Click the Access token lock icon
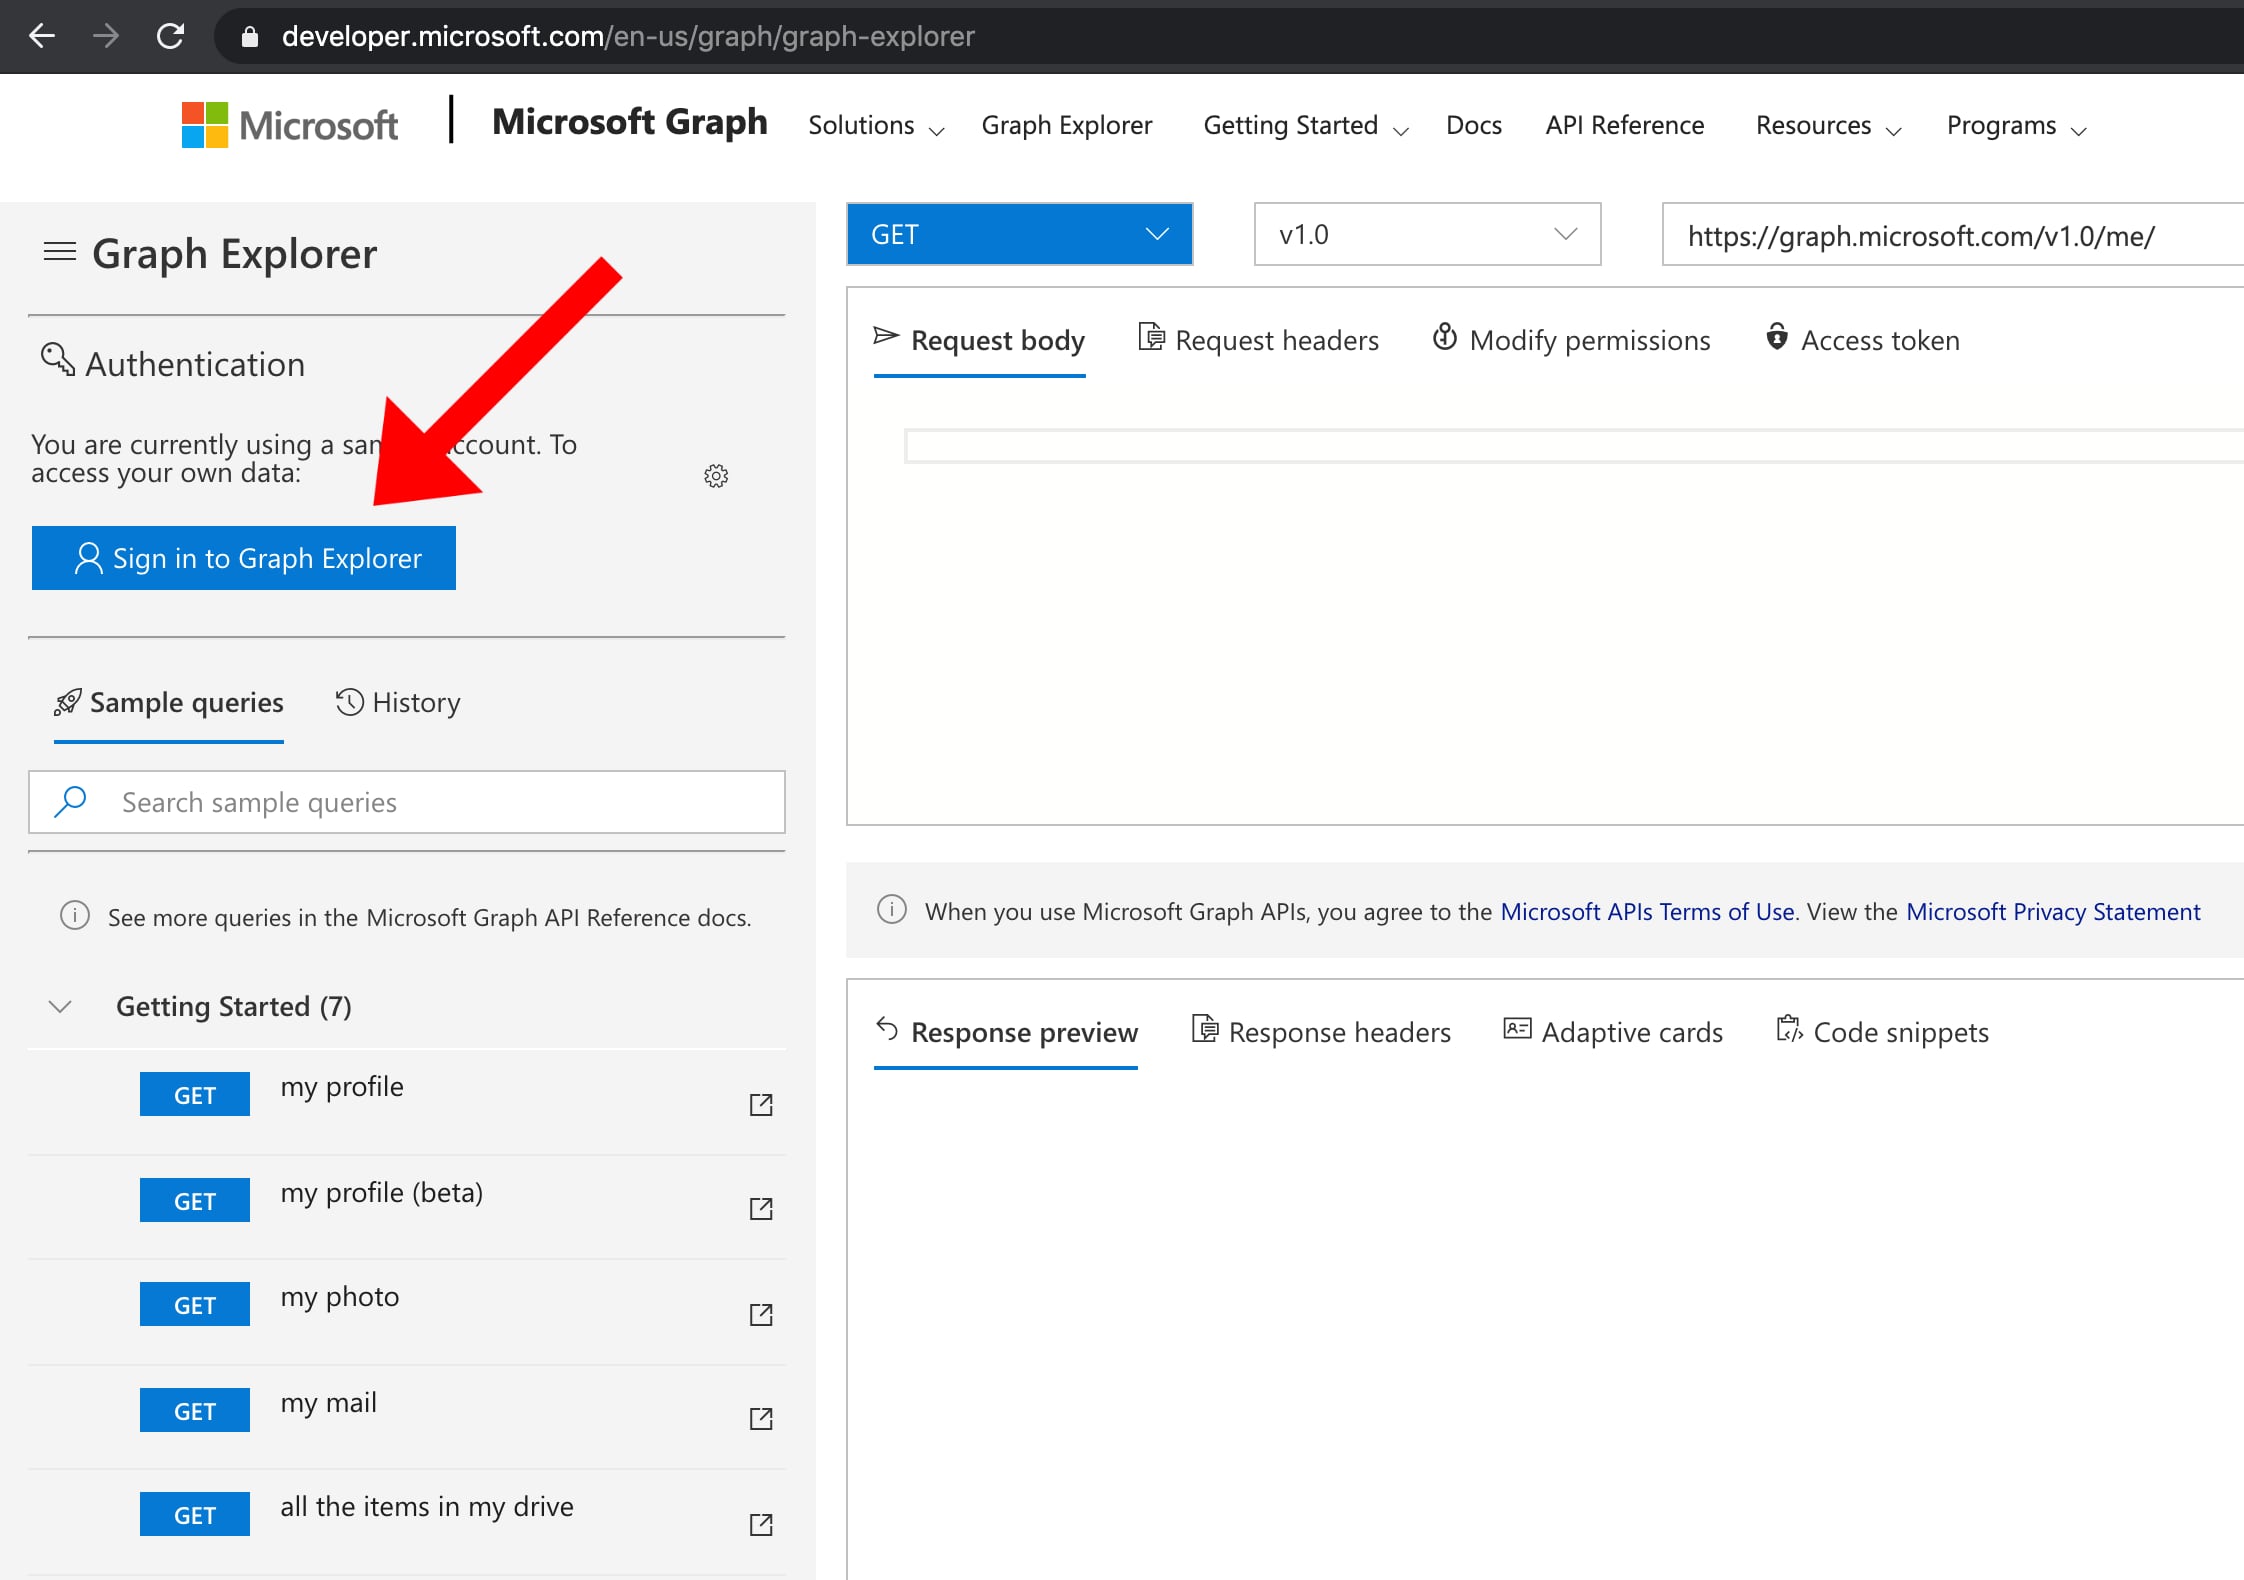The width and height of the screenshot is (2244, 1580). [x=1777, y=339]
